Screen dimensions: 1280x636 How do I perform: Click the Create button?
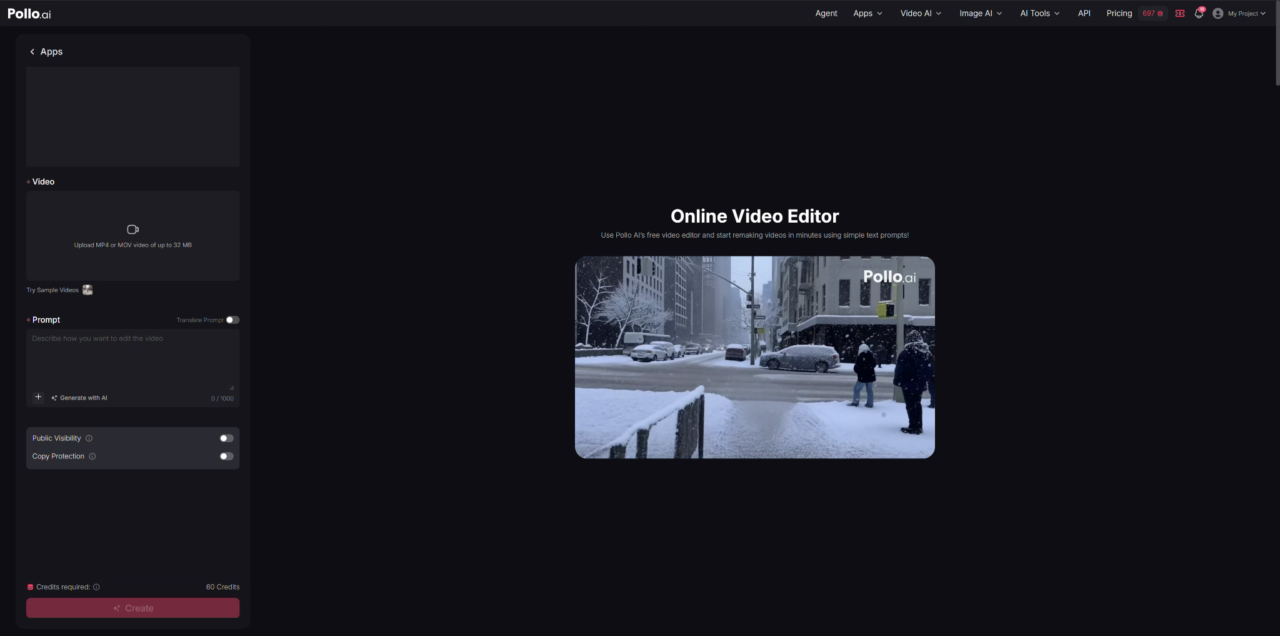point(133,608)
